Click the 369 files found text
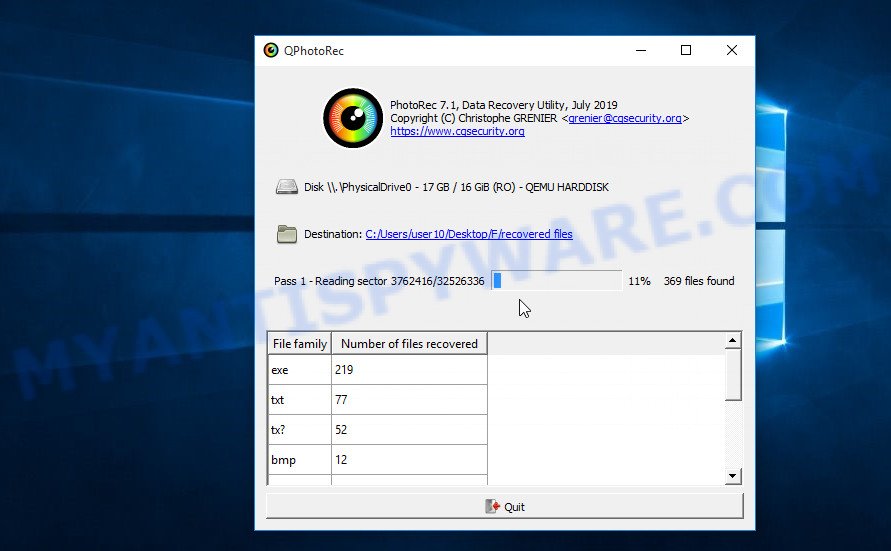This screenshot has width=891, height=551. click(x=699, y=281)
